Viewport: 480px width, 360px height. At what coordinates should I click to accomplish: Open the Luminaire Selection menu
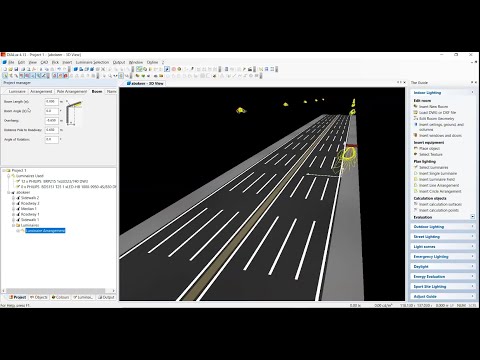tap(92, 62)
